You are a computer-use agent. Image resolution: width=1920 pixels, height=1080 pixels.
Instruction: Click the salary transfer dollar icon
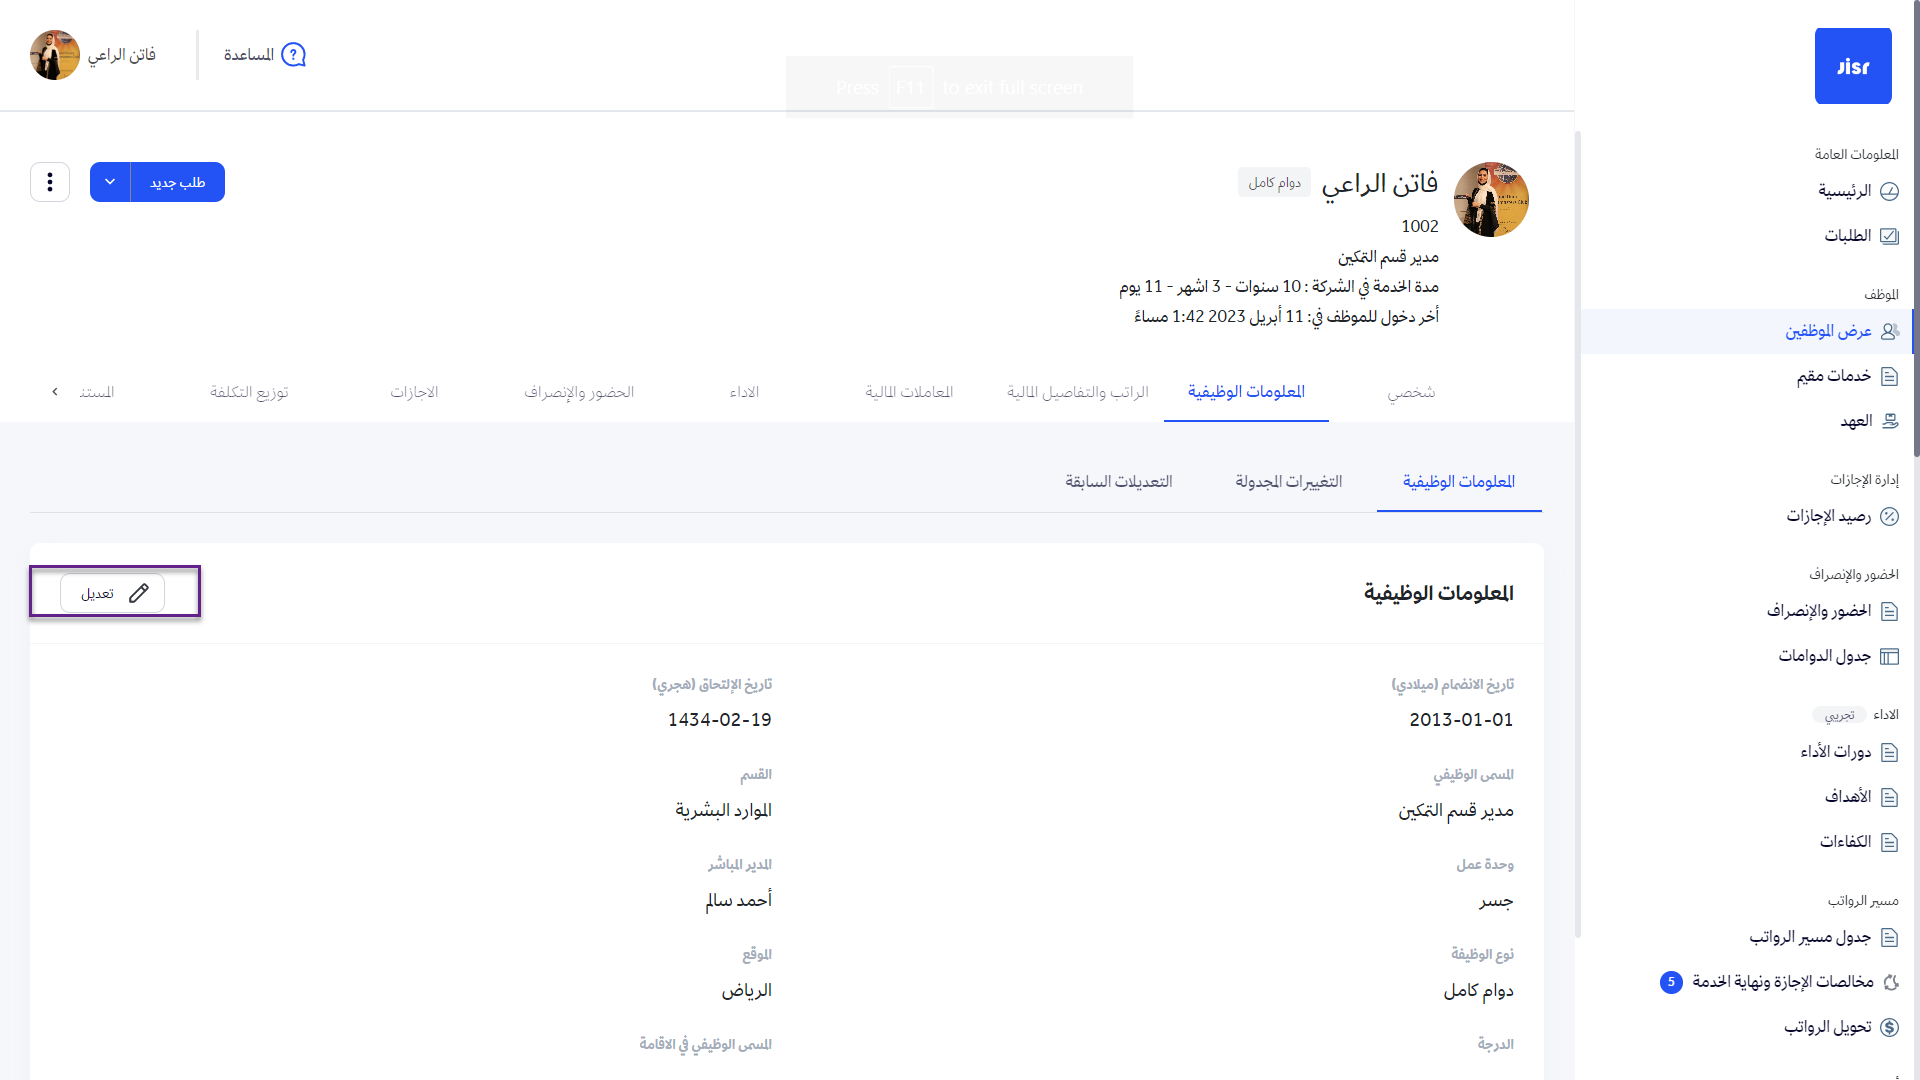[x=1889, y=1027]
